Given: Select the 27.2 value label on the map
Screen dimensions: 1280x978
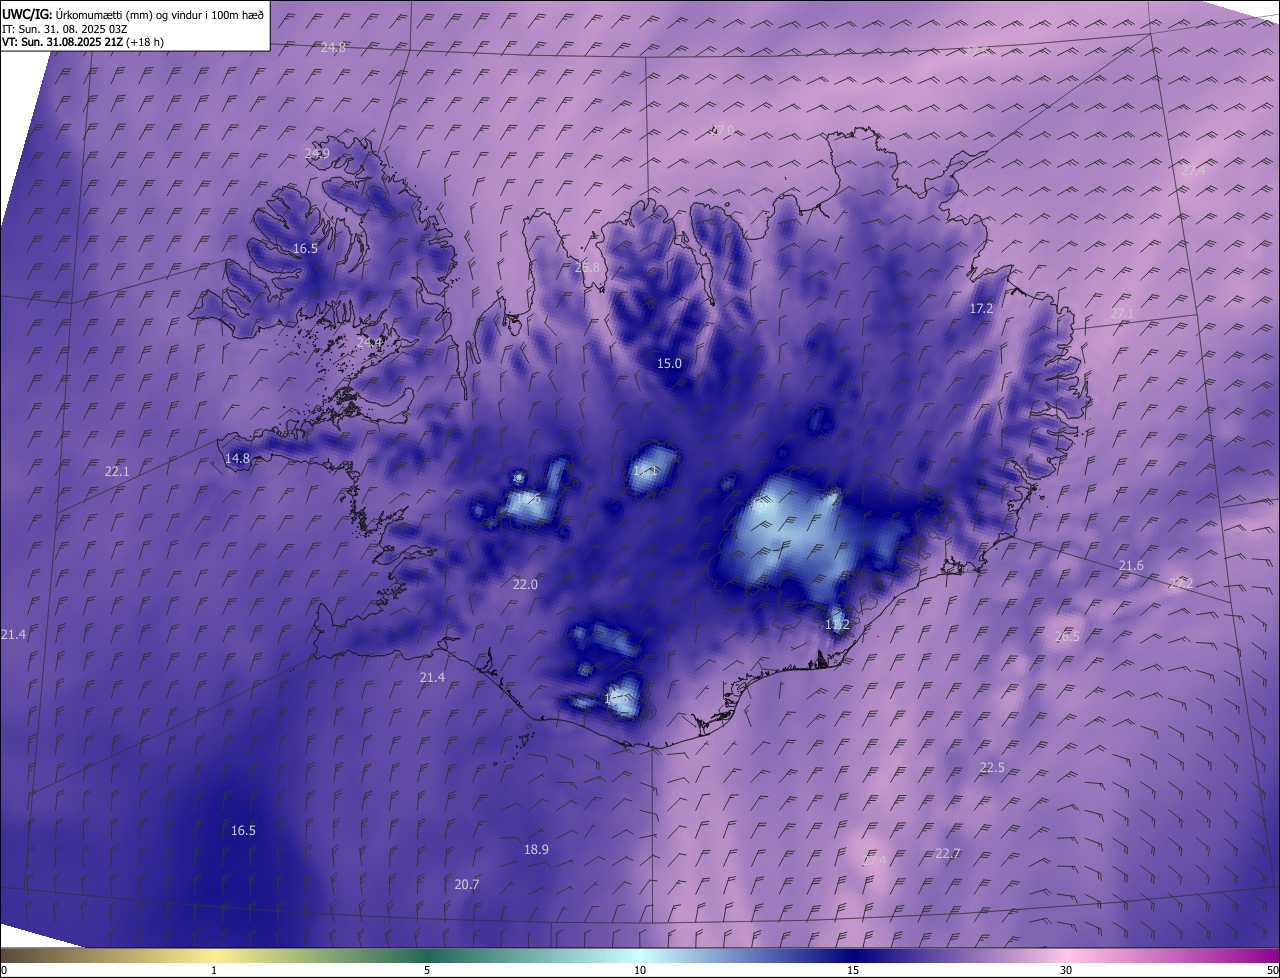Looking at the screenshot, I should [1181, 583].
